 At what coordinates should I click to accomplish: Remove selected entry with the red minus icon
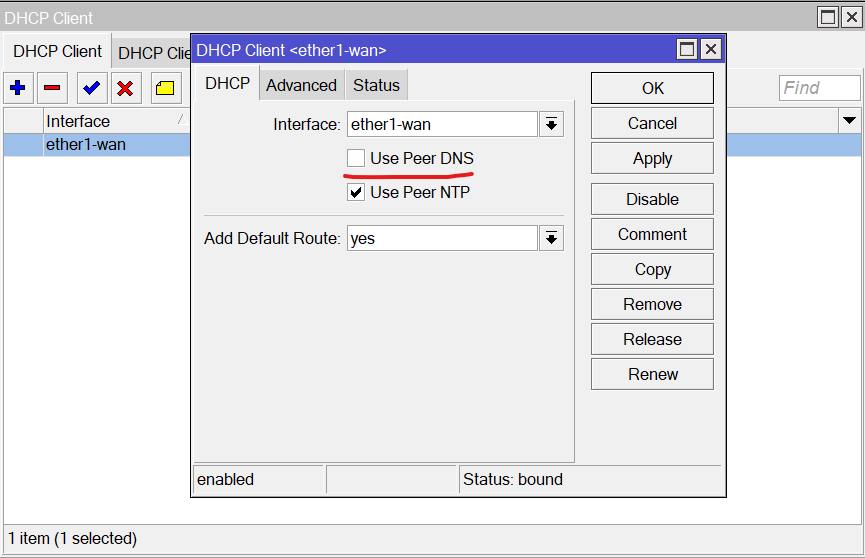52,88
